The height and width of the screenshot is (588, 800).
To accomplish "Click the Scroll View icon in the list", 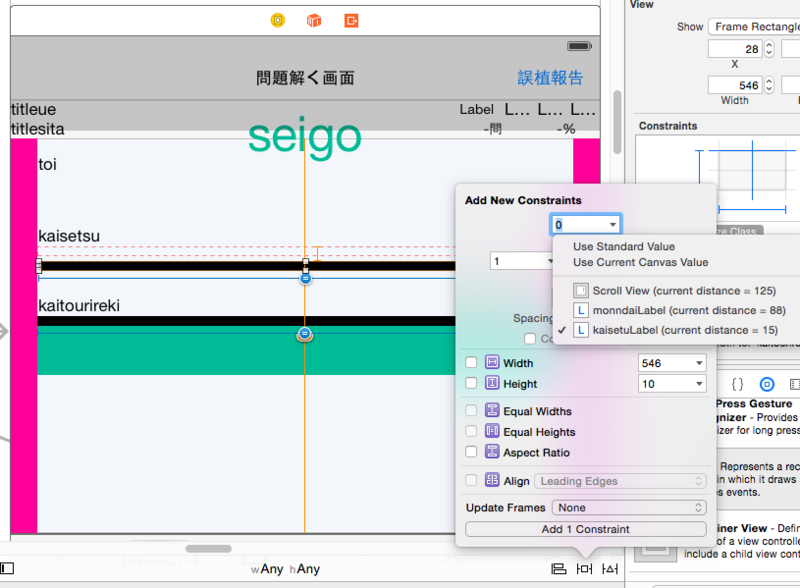I will (581, 291).
